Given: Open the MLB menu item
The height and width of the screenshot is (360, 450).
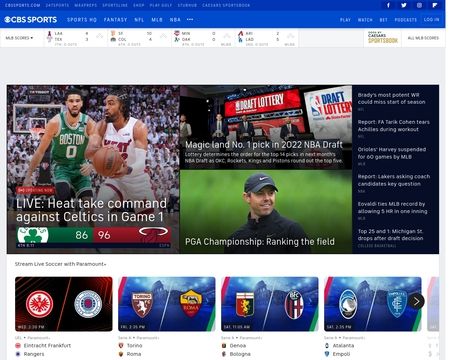Looking at the screenshot, I should [157, 20].
